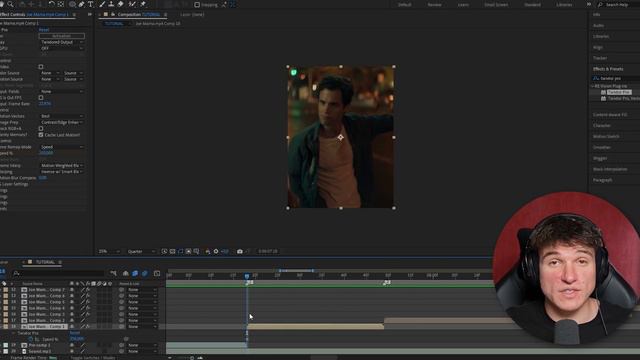The height and width of the screenshot is (360, 640).
Task: Open the graph editor in timeline
Action: [157, 273]
